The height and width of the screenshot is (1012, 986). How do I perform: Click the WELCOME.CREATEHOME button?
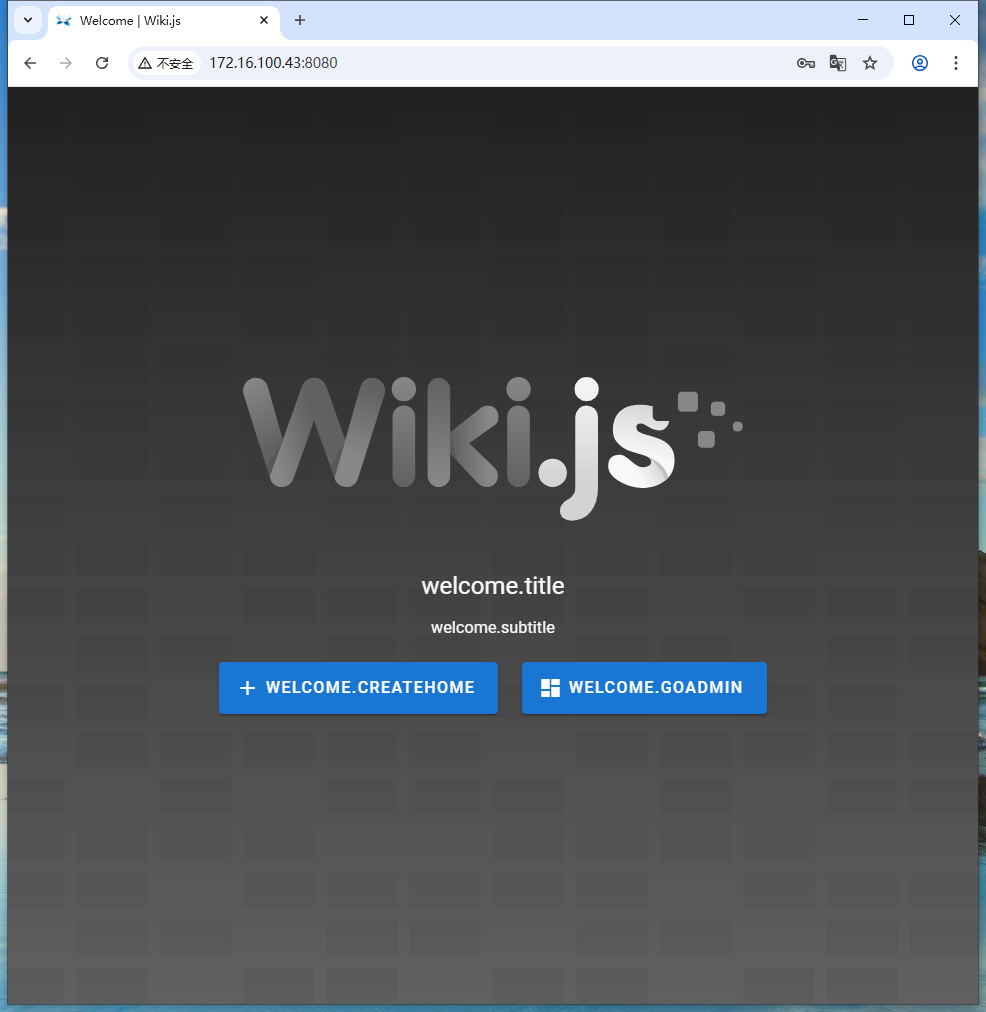pos(358,687)
